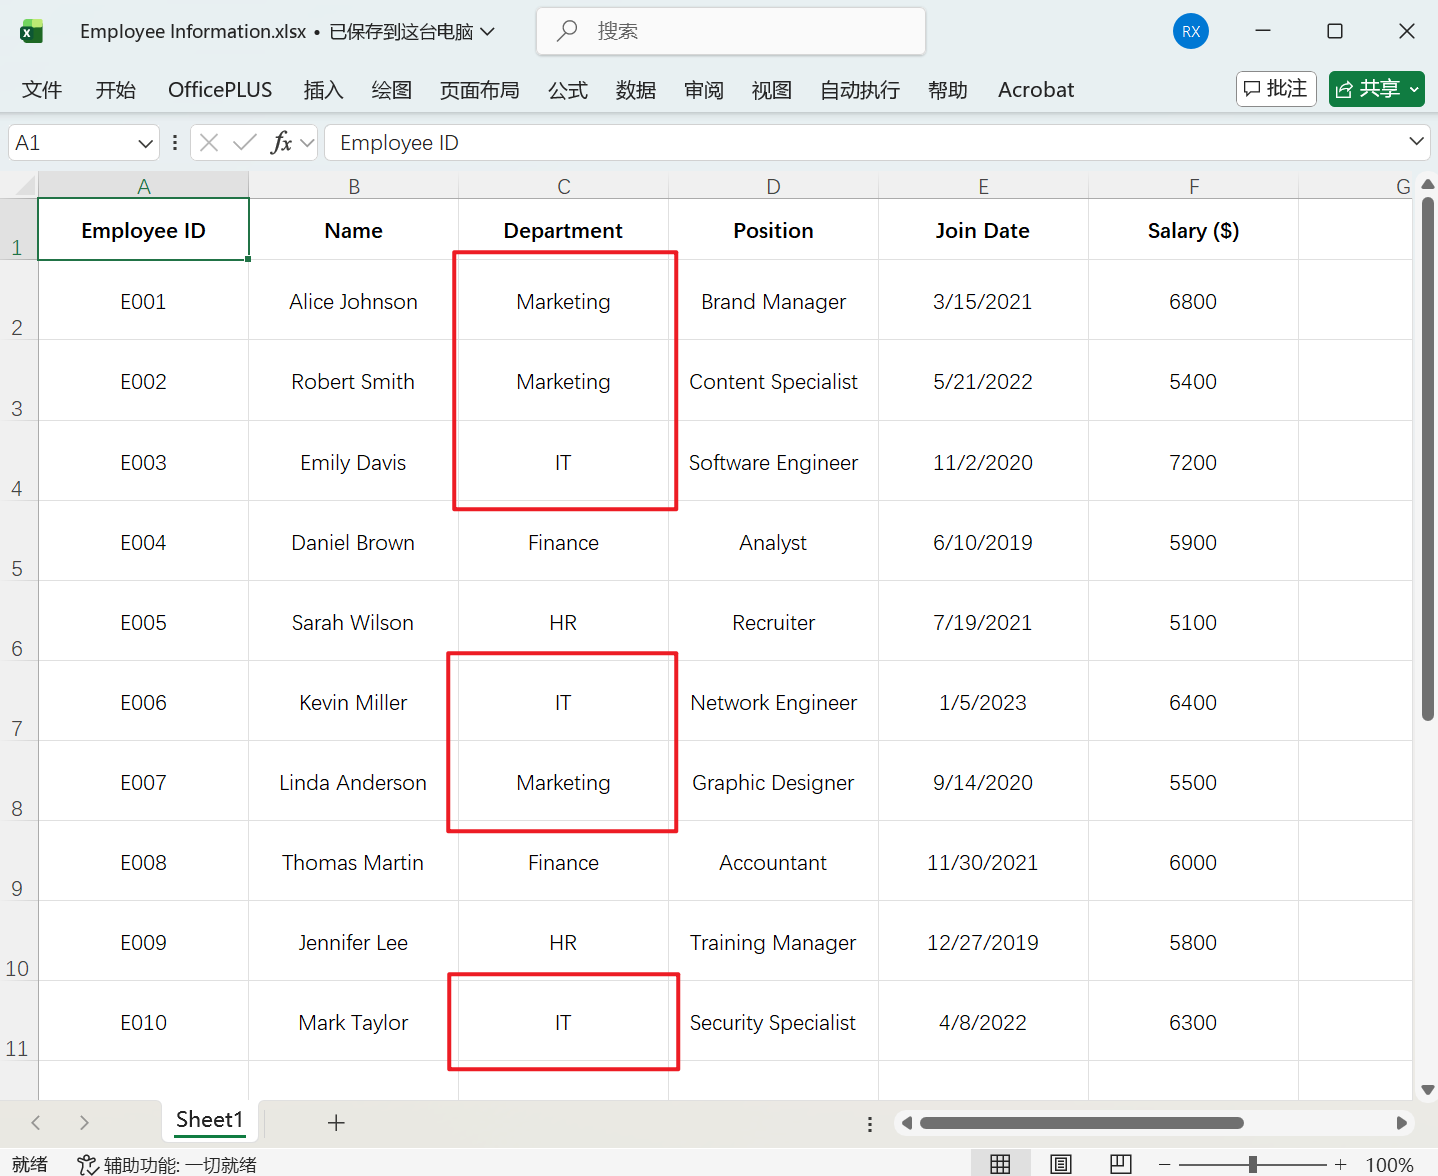Select cell containing Mark Taylor
This screenshot has width=1438, height=1176.
(353, 1022)
